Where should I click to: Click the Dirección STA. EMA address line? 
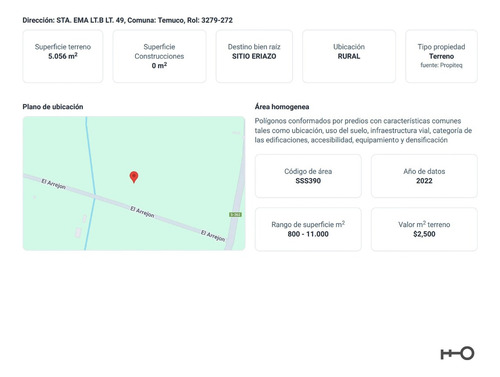(x=127, y=20)
